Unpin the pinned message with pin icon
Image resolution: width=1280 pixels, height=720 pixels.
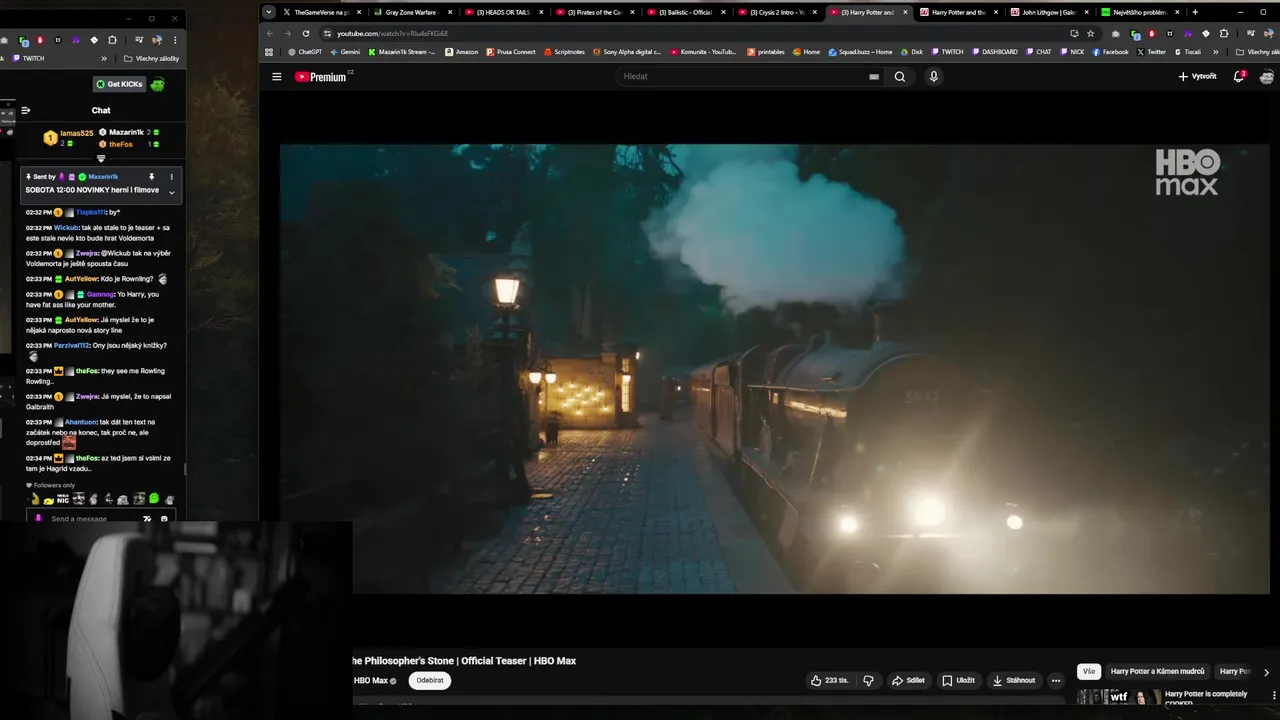click(151, 177)
